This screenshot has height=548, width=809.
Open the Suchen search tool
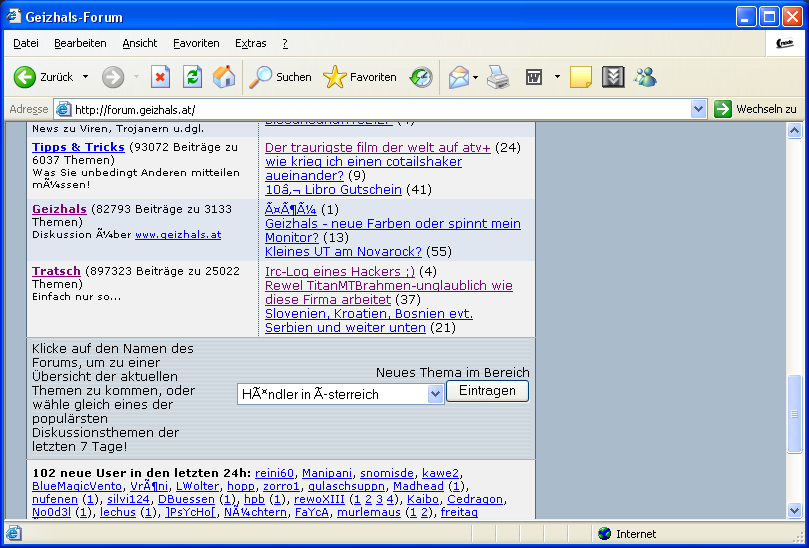click(x=280, y=77)
